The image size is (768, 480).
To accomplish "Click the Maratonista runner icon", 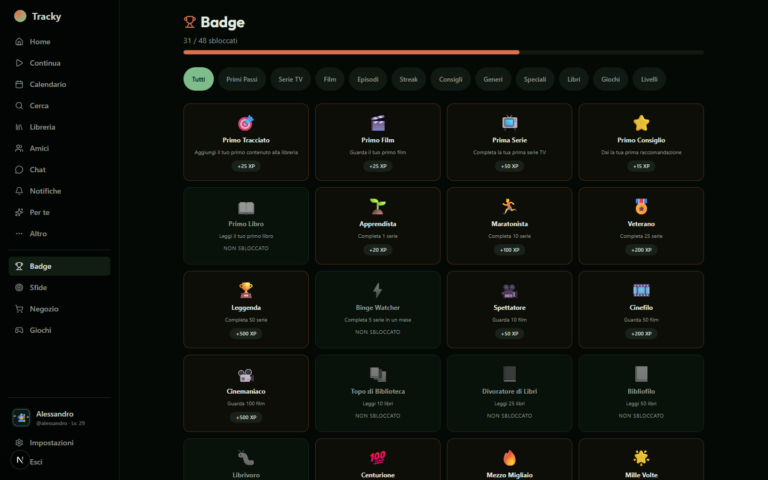I will tap(509, 207).
